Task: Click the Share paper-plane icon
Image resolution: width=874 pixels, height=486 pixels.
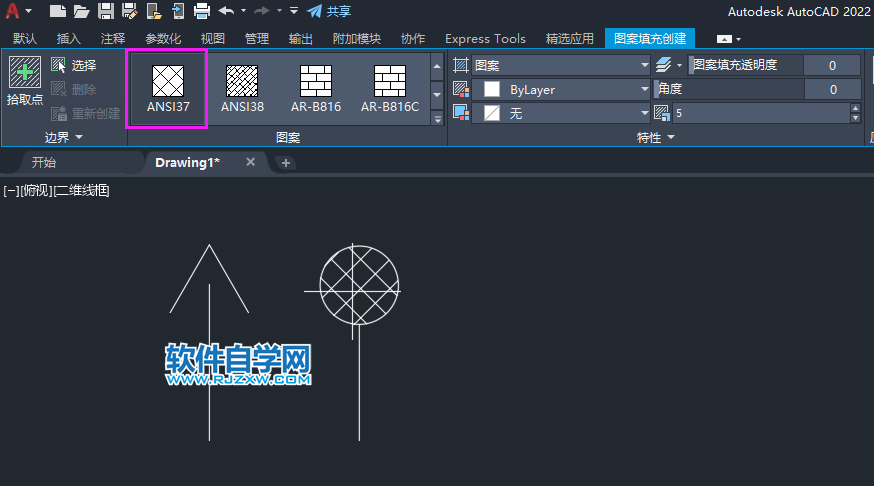Action: [x=314, y=11]
